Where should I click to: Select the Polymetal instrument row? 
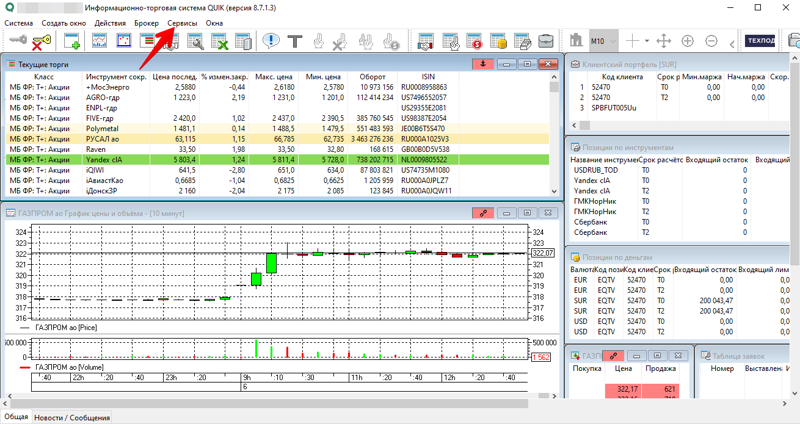pyautogui.click(x=277, y=129)
